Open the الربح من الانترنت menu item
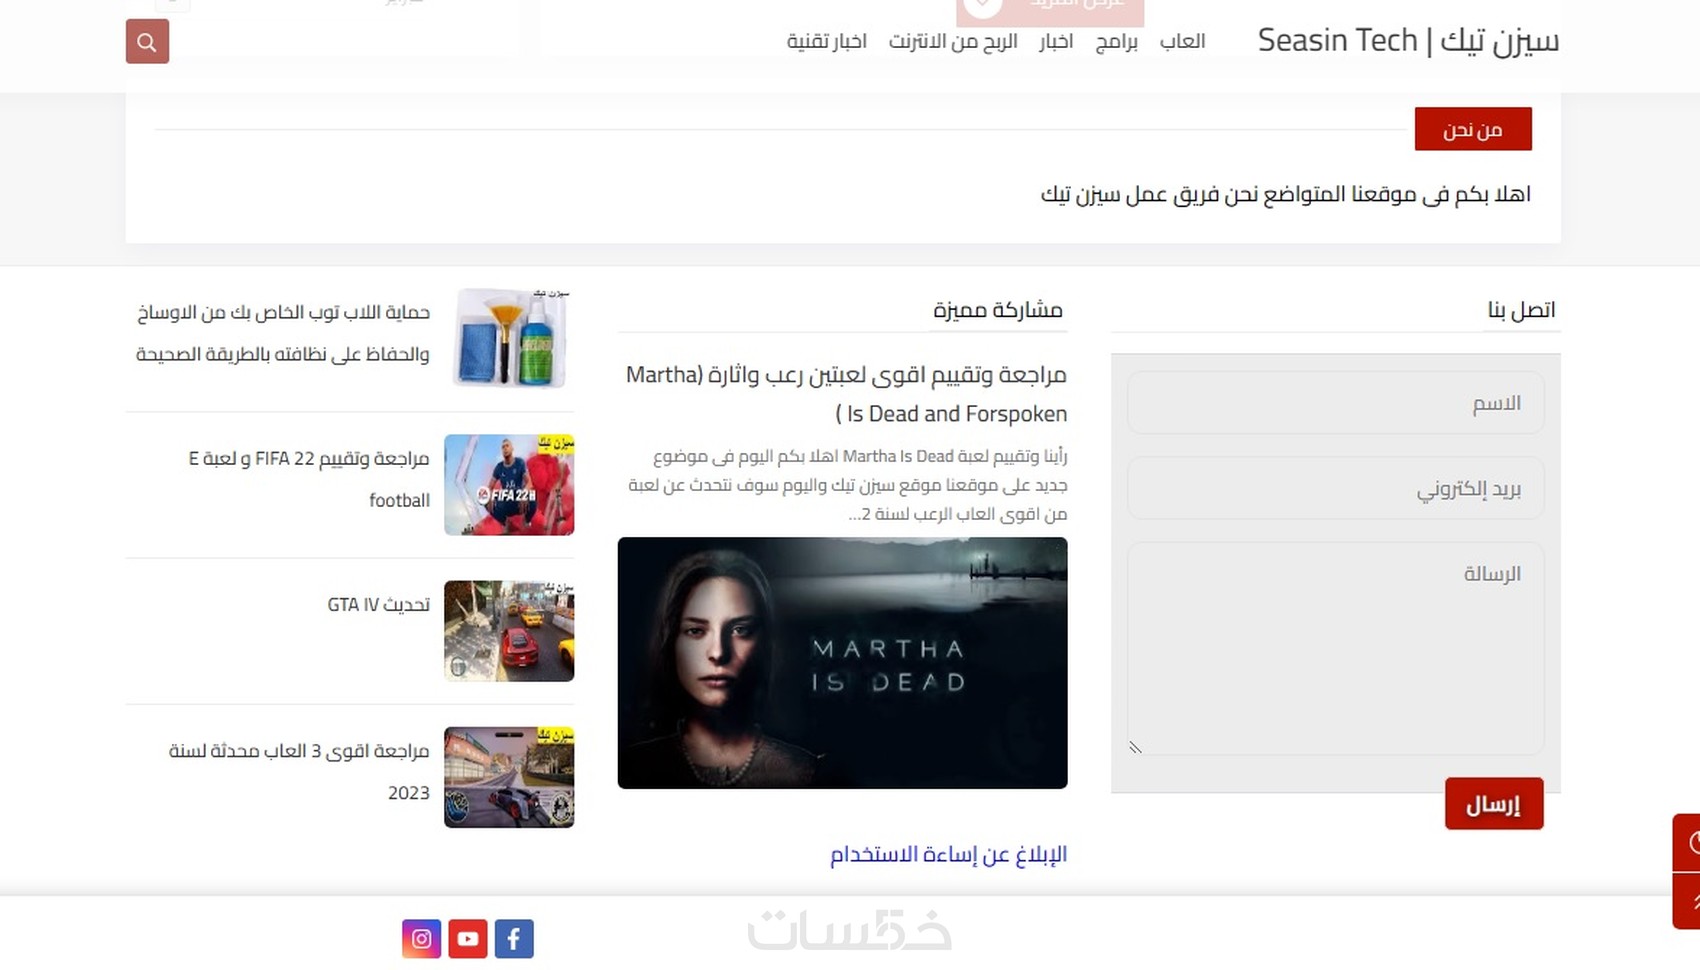 tap(953, 41)
